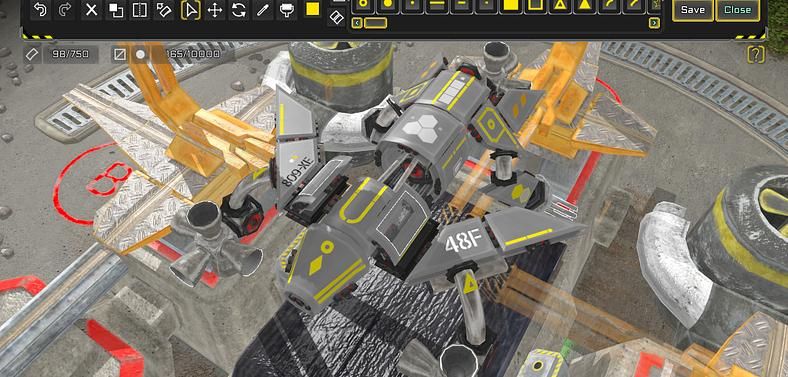Image resolution: width=788 pixels, height=377 pixels.
Task: Open the yellow color swatch
Action: coord(313,9)
